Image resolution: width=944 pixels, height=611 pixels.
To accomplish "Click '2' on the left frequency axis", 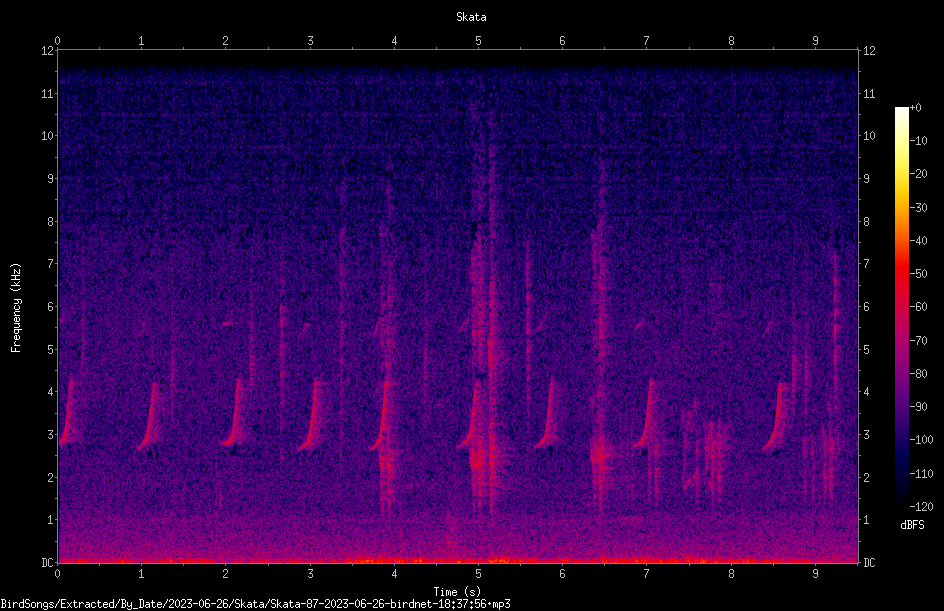I will [50, 477].
